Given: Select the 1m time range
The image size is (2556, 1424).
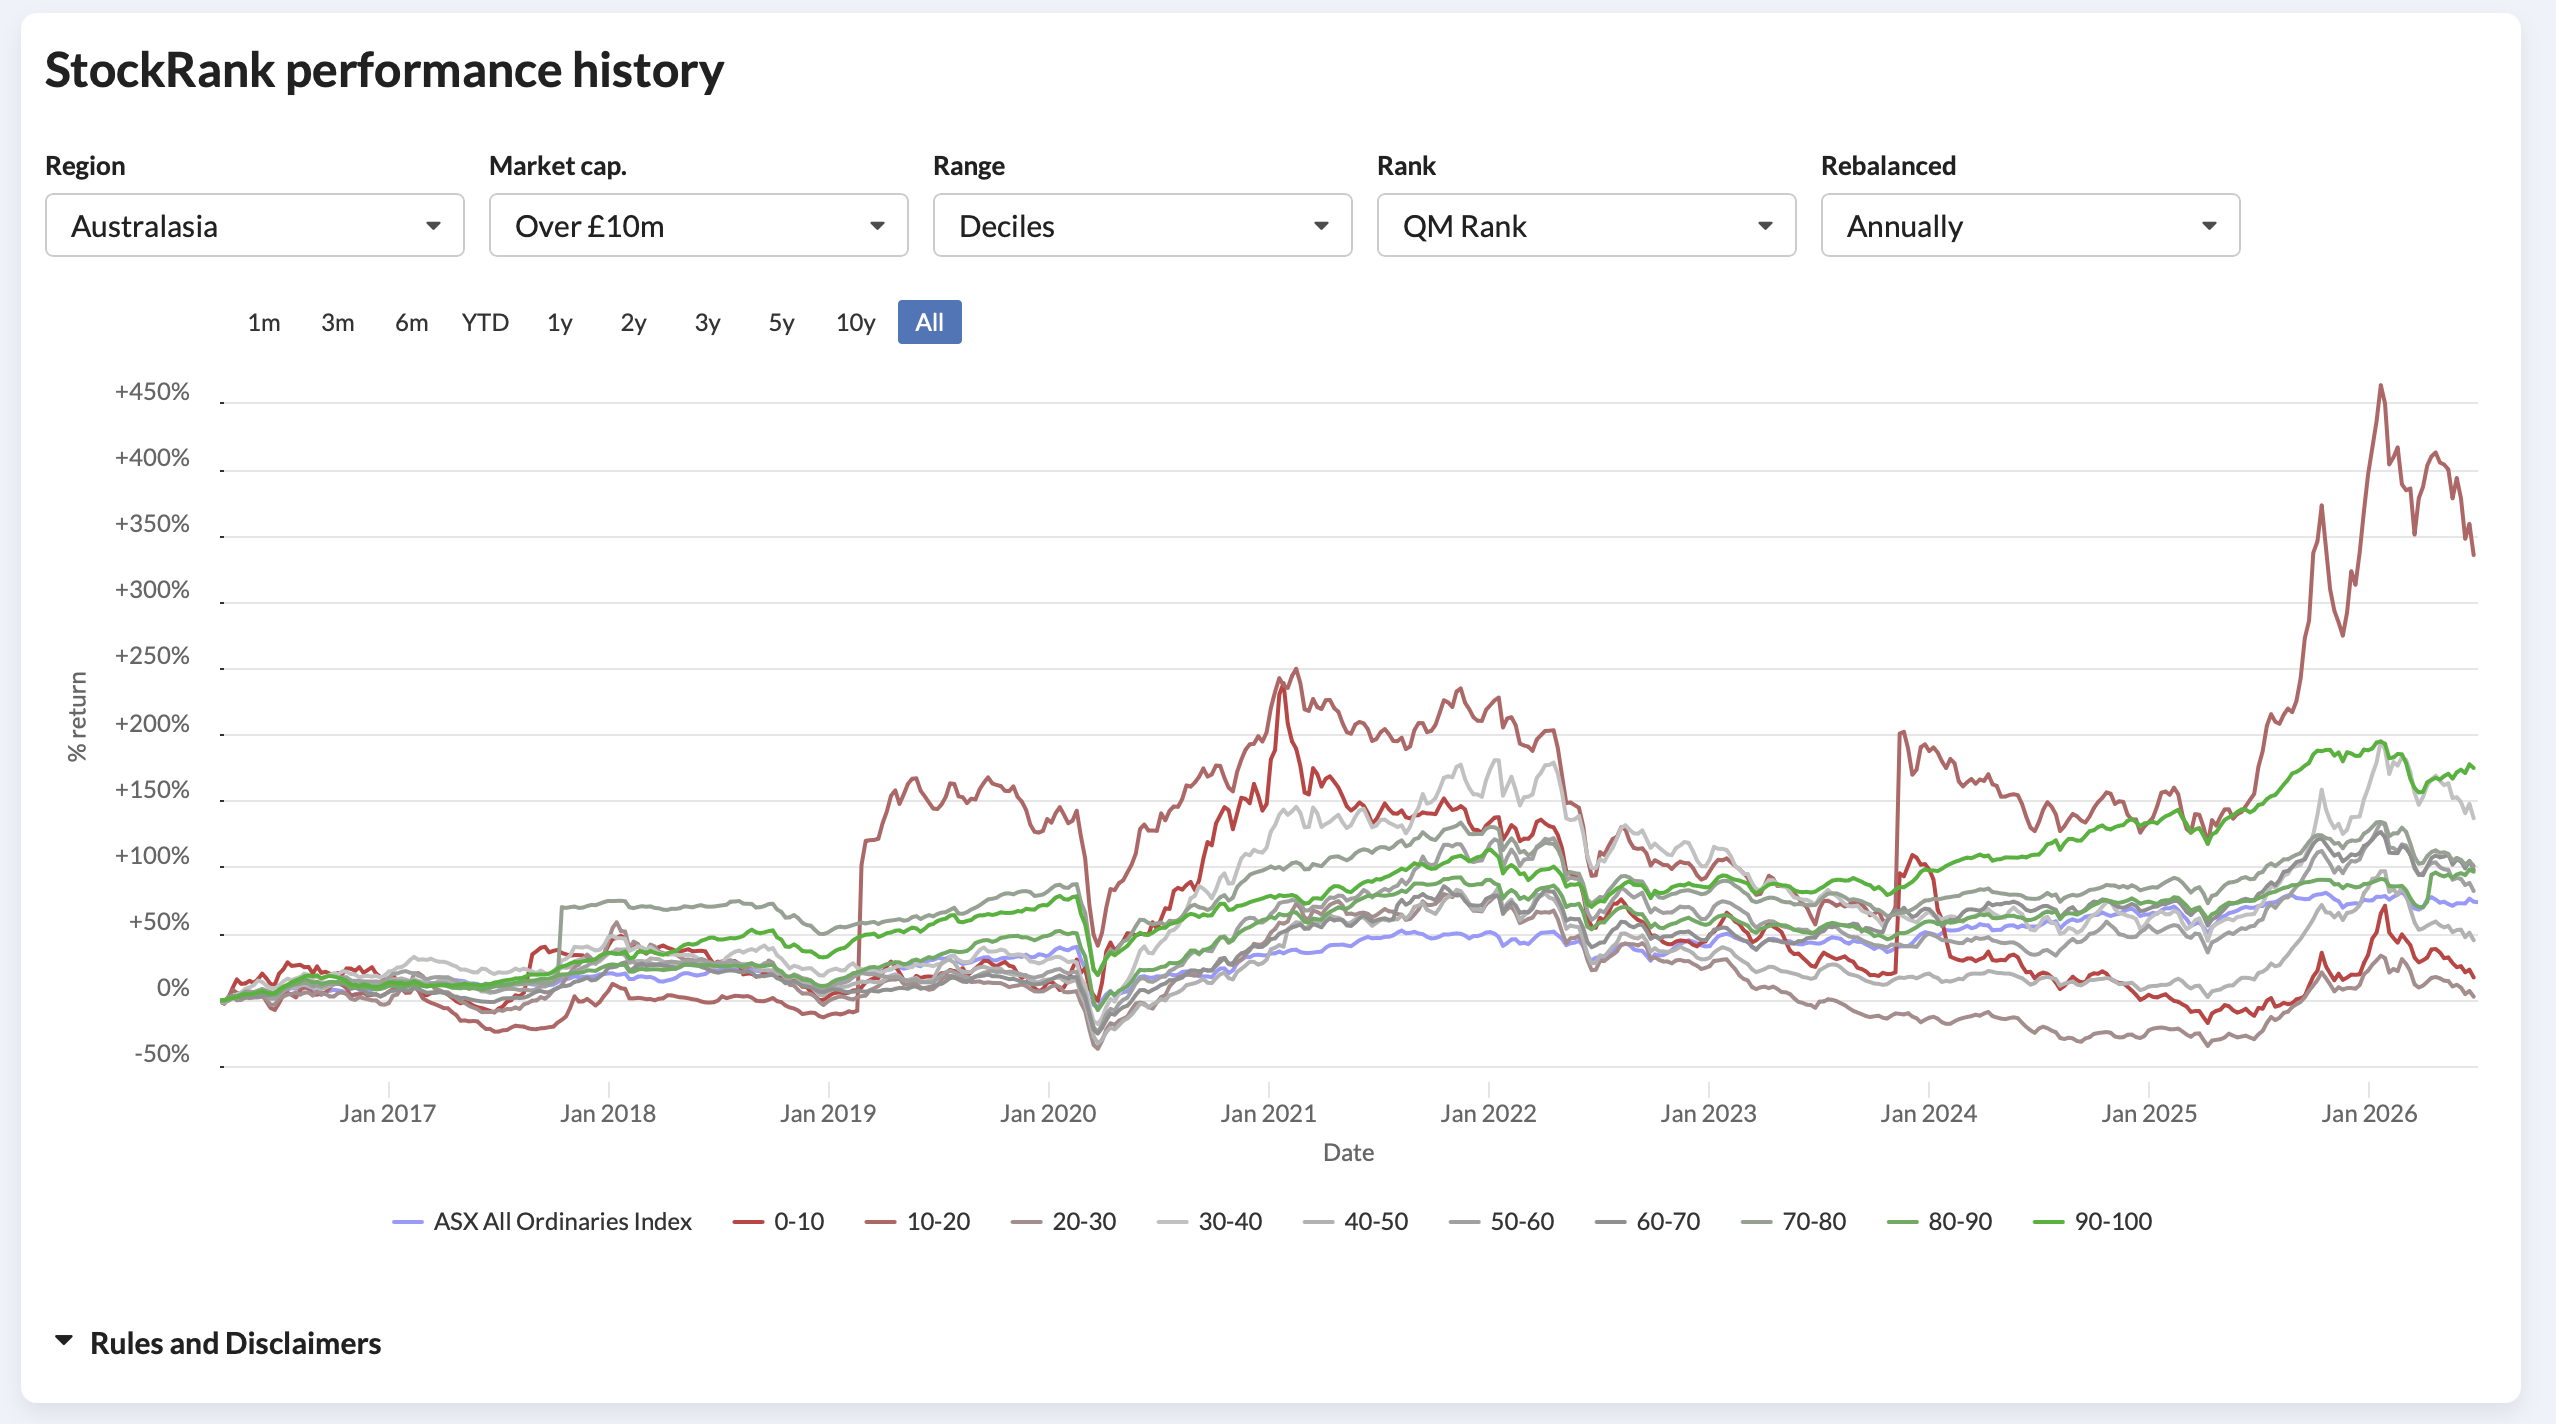Looking at the screenshot, I should (264, 322).
